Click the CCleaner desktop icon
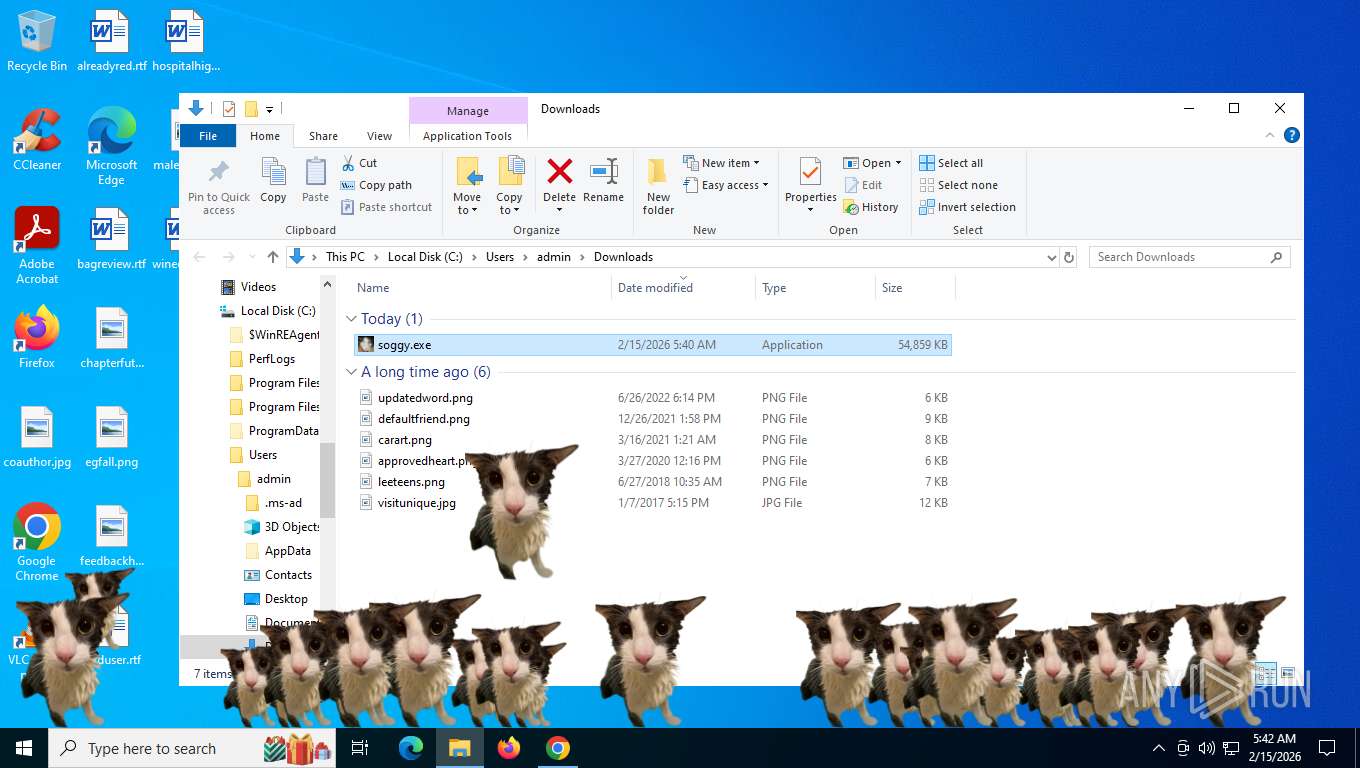 tap(37, 139)
